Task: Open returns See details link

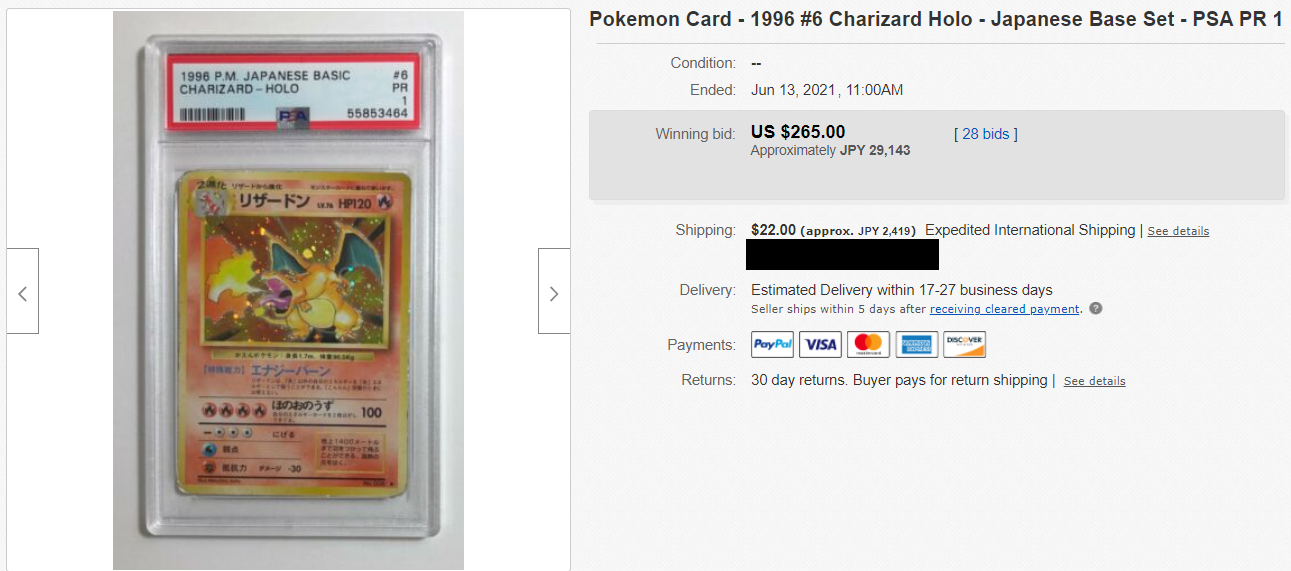Action: point(1094,381)
